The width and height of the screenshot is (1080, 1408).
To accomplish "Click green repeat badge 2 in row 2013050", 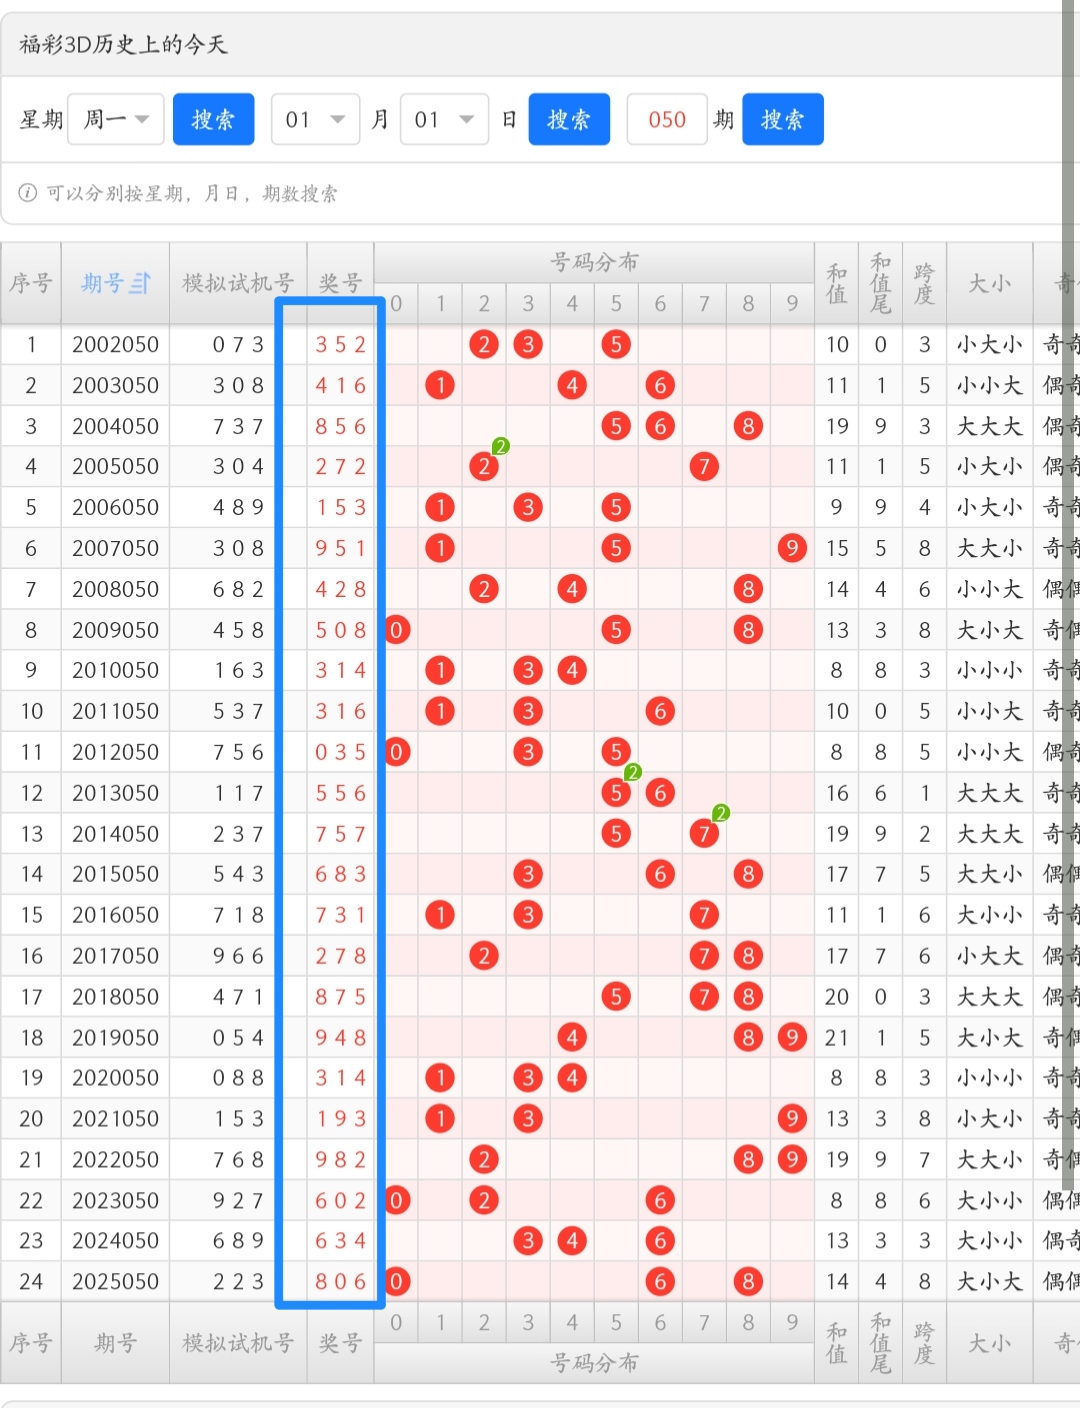I will tap(632, 772).
